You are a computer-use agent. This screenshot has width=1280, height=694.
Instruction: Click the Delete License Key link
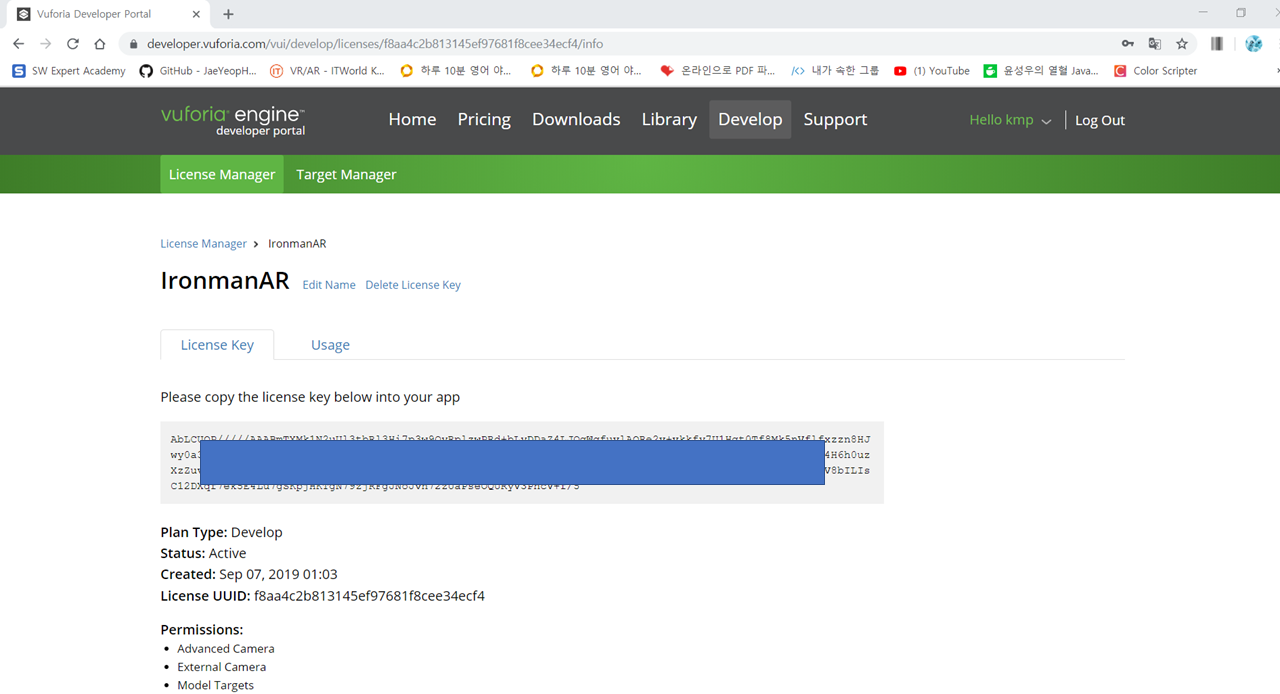[x=413, y=285]
